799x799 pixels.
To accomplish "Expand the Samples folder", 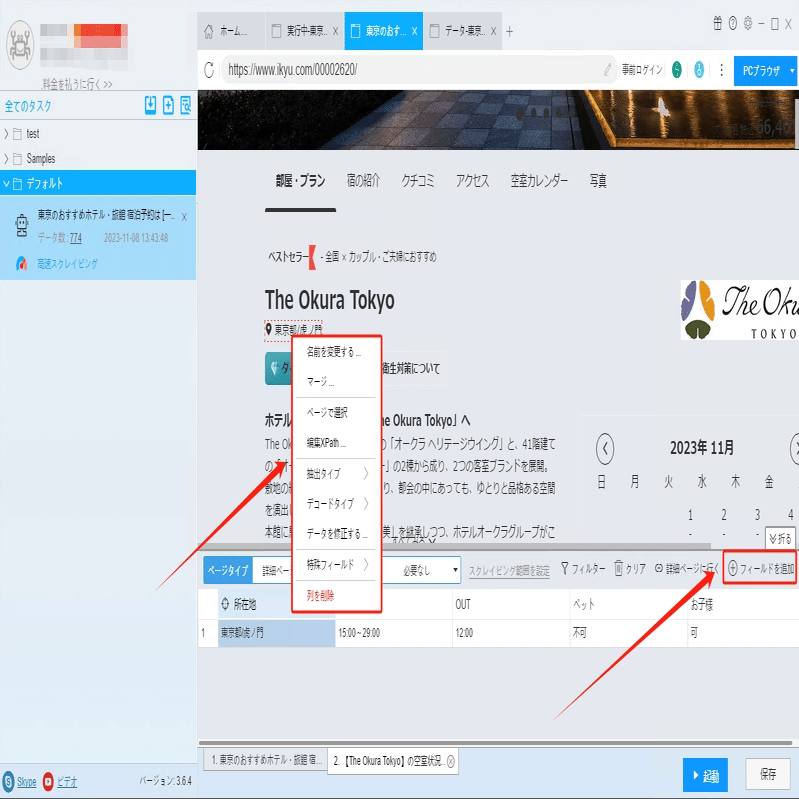I will click(x=6, y=158).
